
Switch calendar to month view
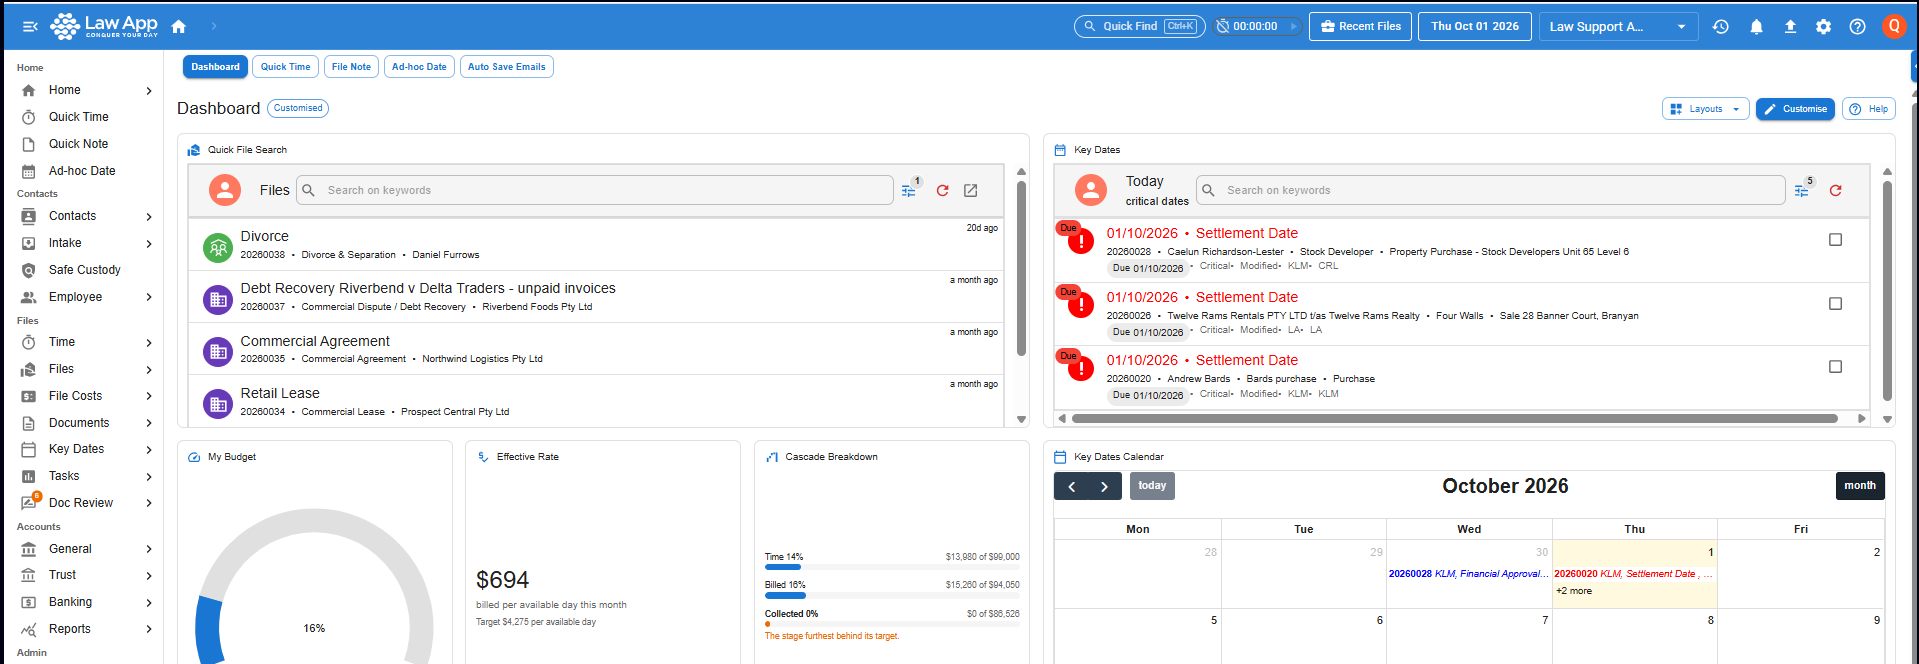[x=1860, y=486]
